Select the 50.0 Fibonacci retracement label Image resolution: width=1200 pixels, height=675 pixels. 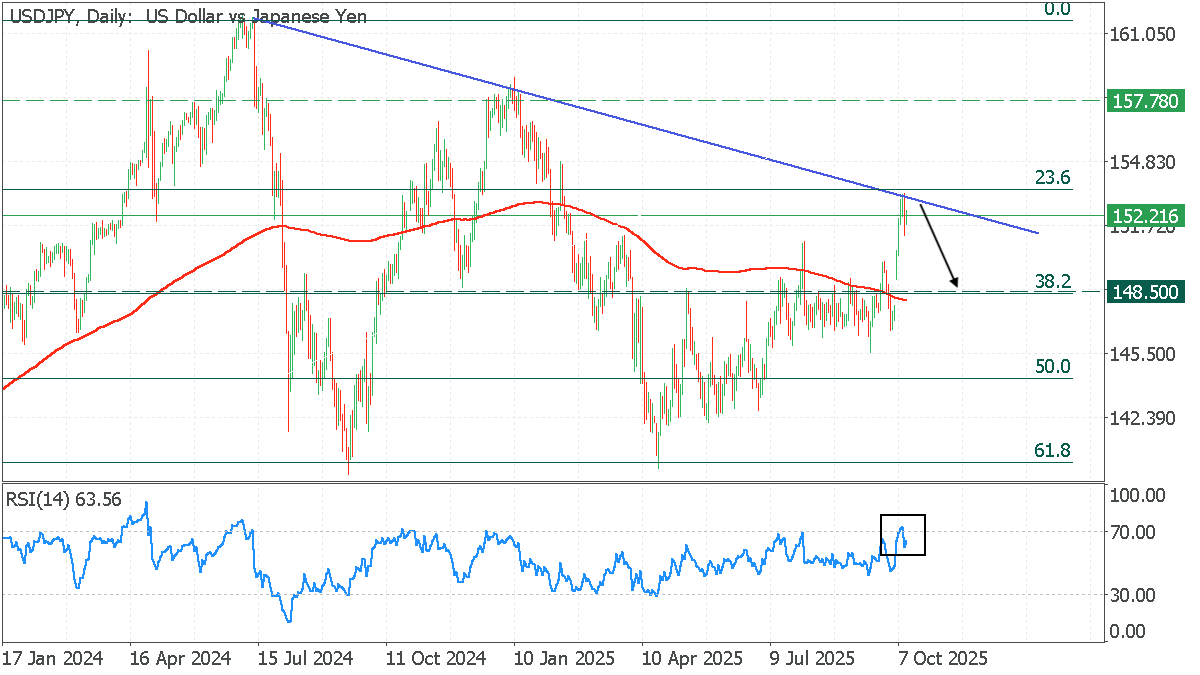tap(1052, 367)
